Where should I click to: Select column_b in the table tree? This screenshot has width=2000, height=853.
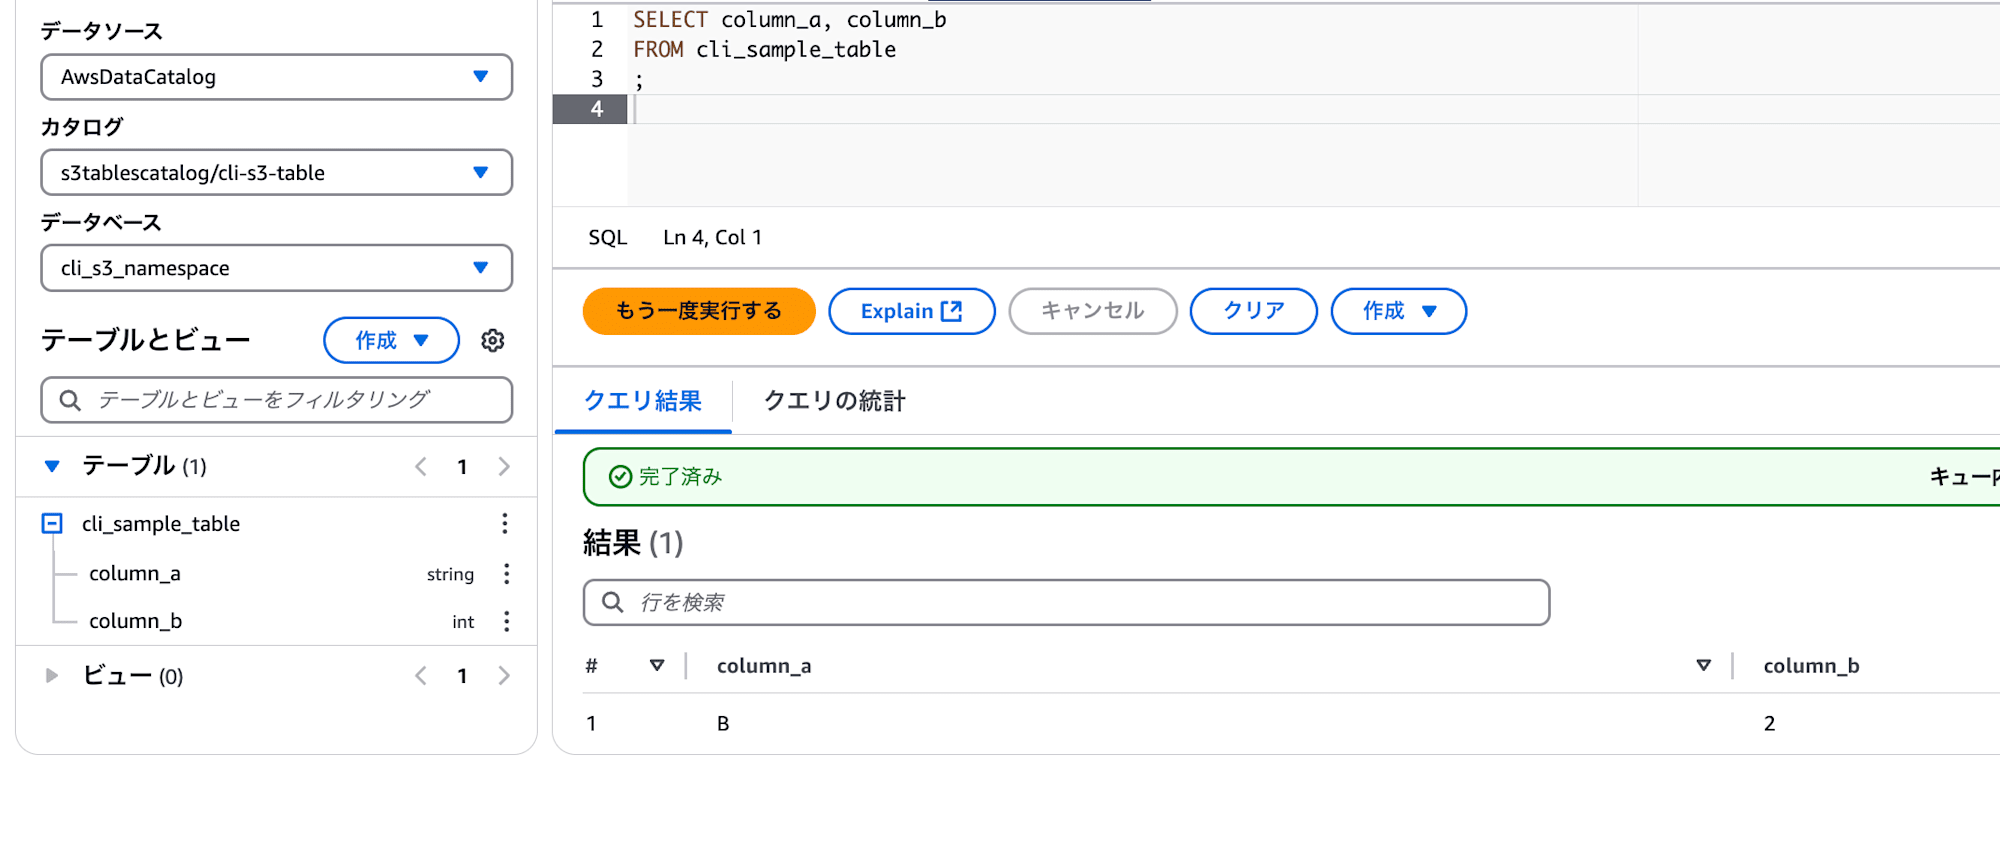pos(136,621)
